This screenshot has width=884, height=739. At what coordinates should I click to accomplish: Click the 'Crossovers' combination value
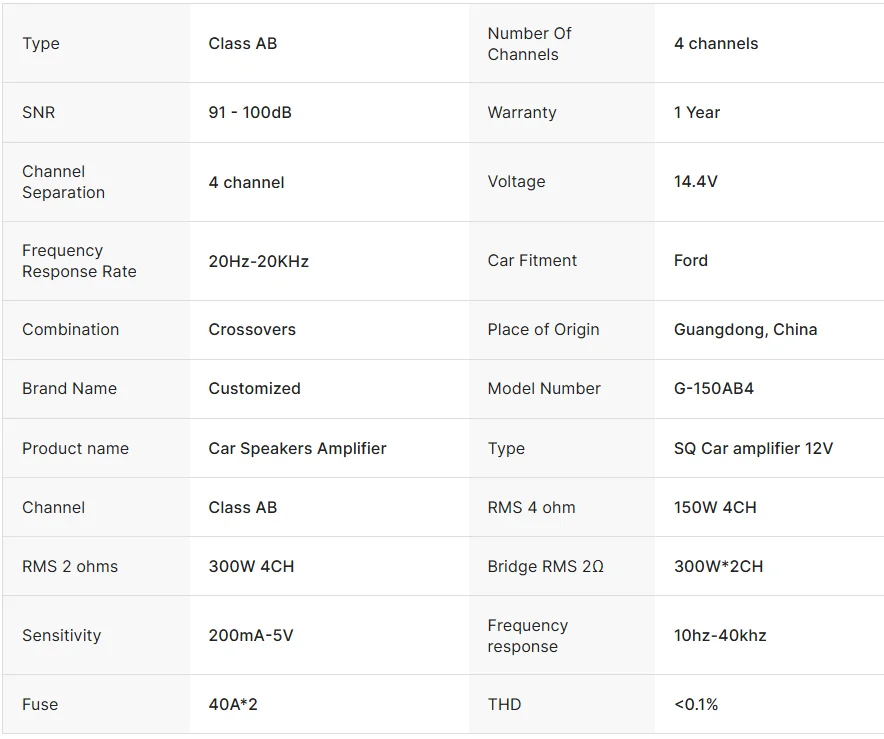pos(252,330)
